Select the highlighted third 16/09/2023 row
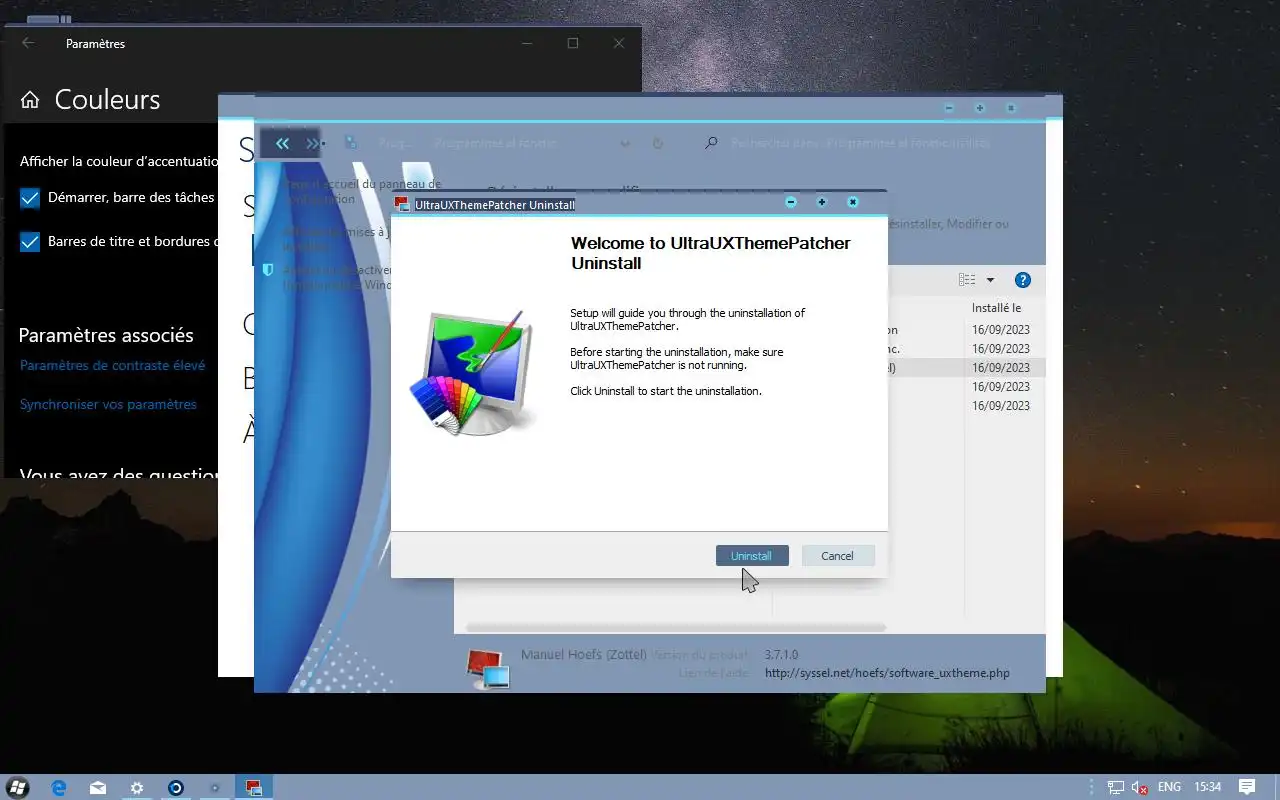 pyautogui.click(x=1001, y=368)
